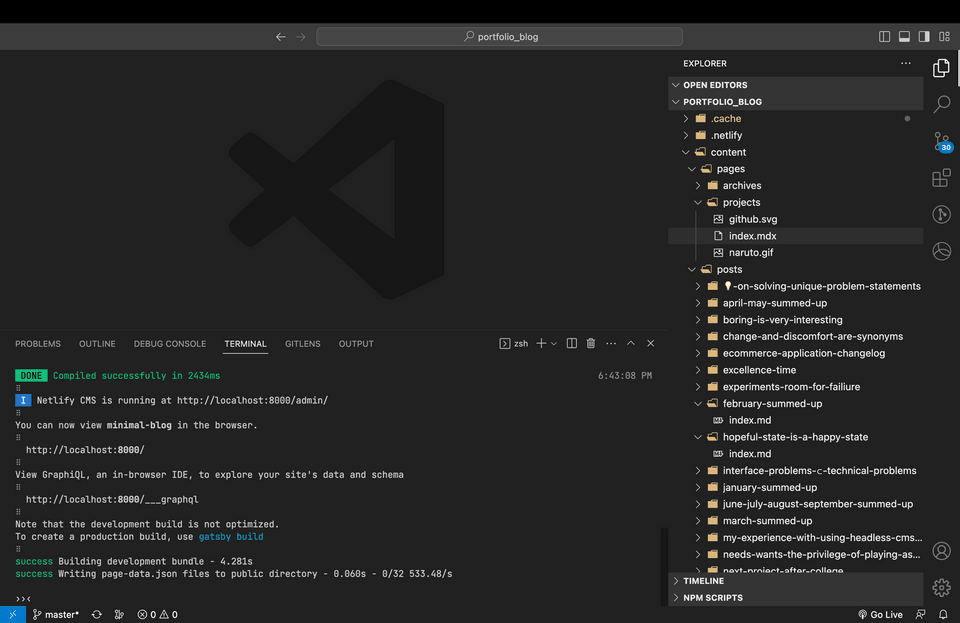Open http://localhost:8000/admin/ link in terminal
The height and width of the screenshot is (623, 960).
(252, 400)
